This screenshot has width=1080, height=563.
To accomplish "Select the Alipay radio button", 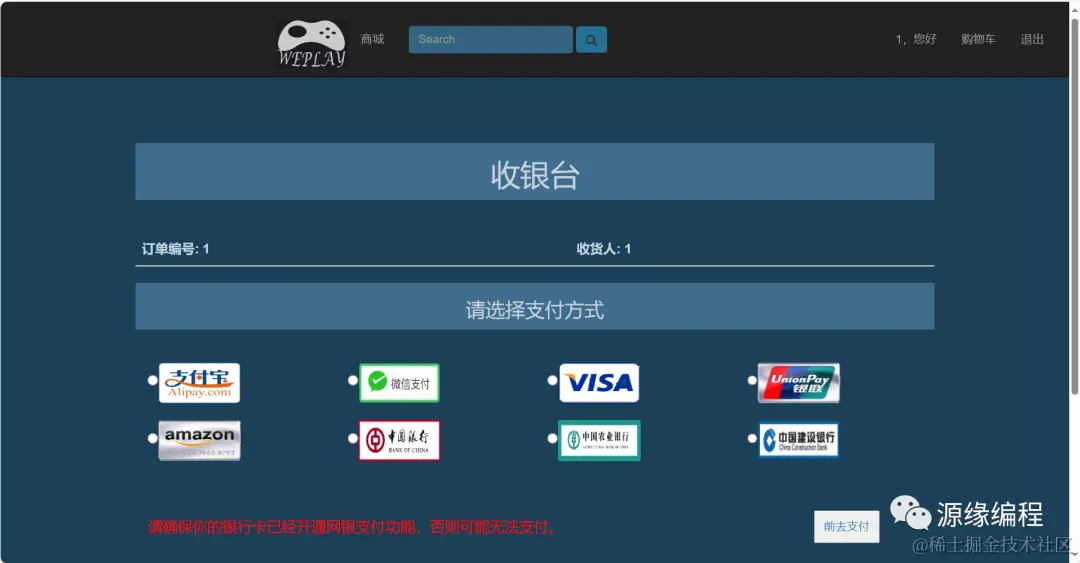I will pyautogui.click(x=152, y=380).
